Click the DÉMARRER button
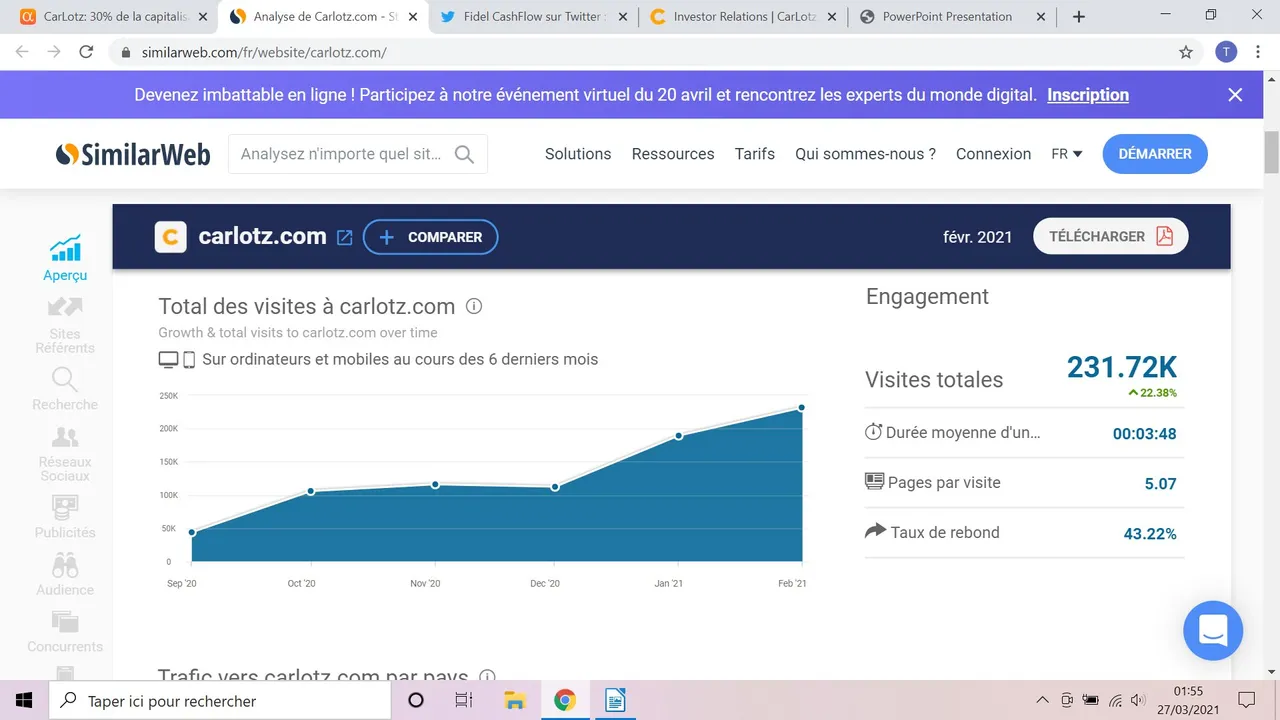1280x720 pixels. pos(1155,154)
